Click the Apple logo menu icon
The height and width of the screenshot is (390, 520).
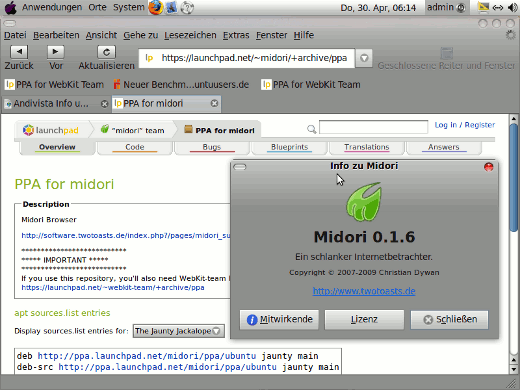10,8
